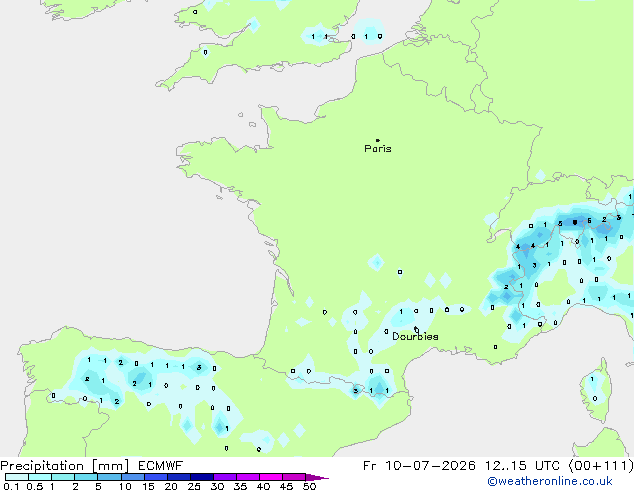Pick the 2–5 mm legend swatch
This screenshot has width=634, height=490.
coord(86,477)
